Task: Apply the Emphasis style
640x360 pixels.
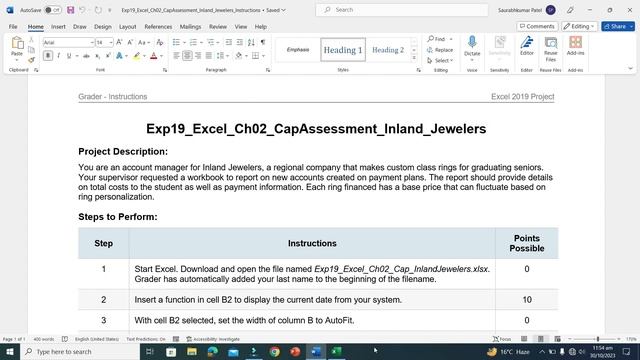Action: point(298,50)
